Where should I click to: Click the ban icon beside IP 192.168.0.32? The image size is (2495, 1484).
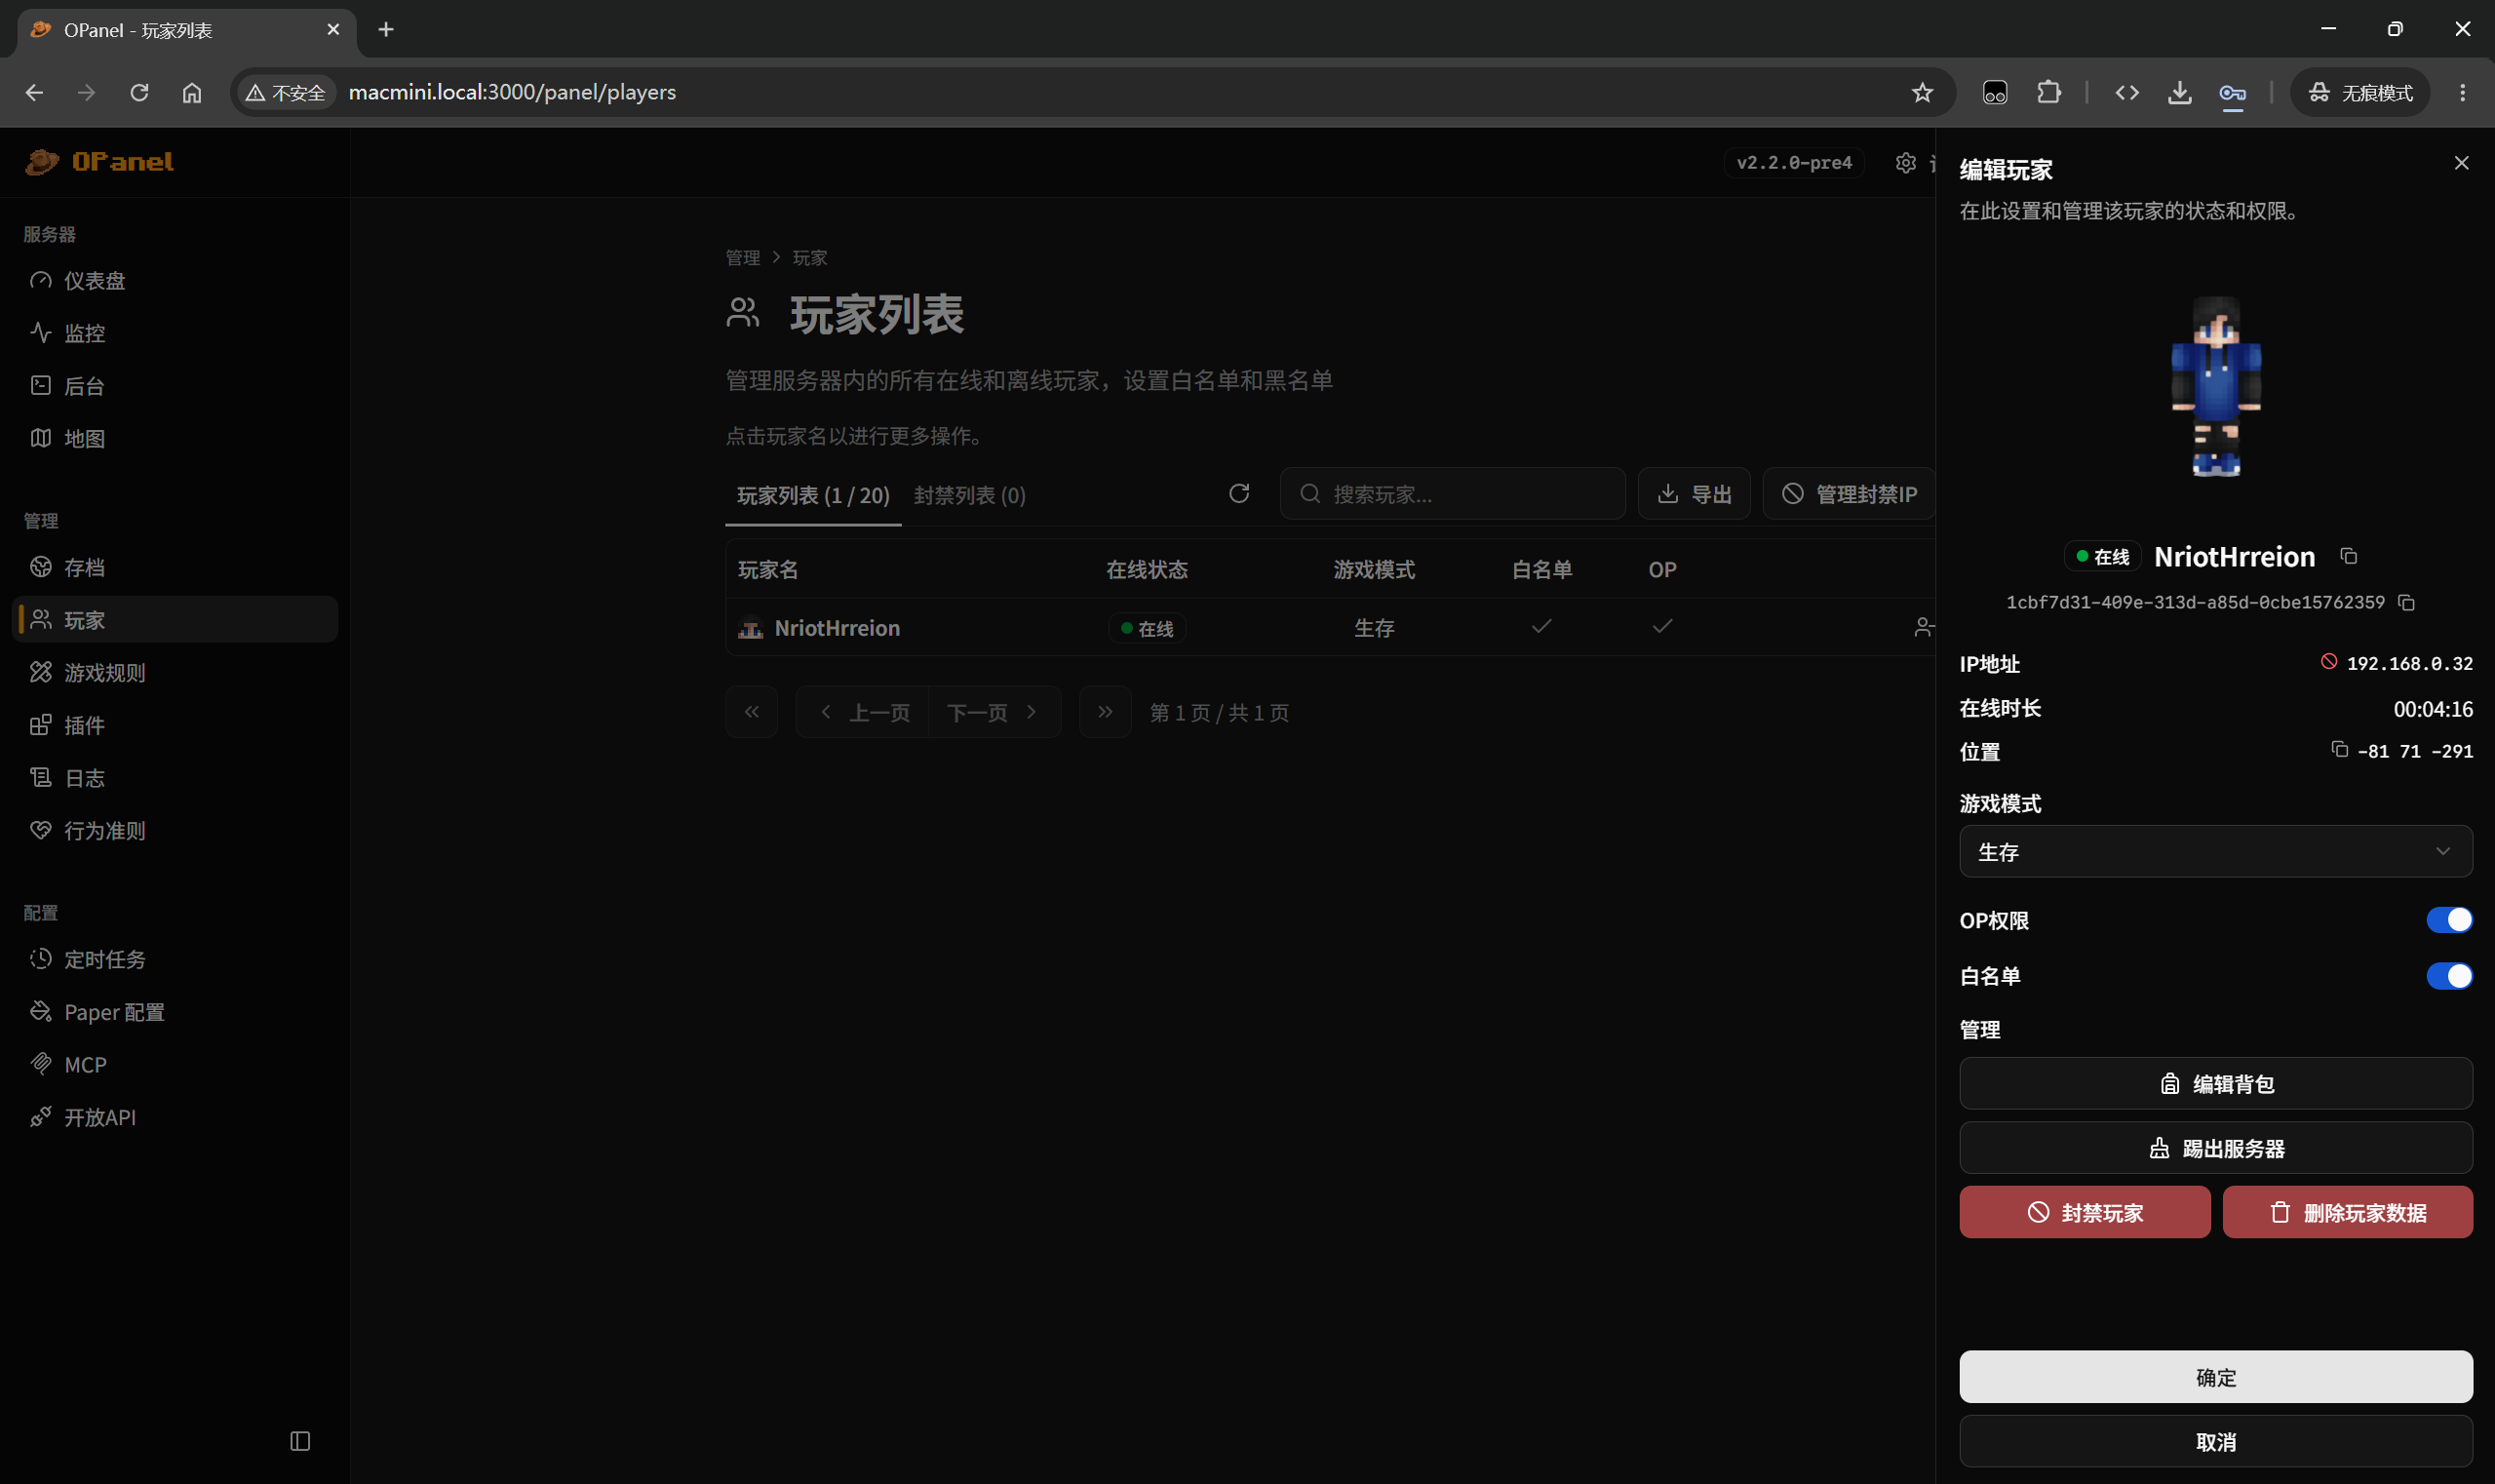click(2329, 661)
